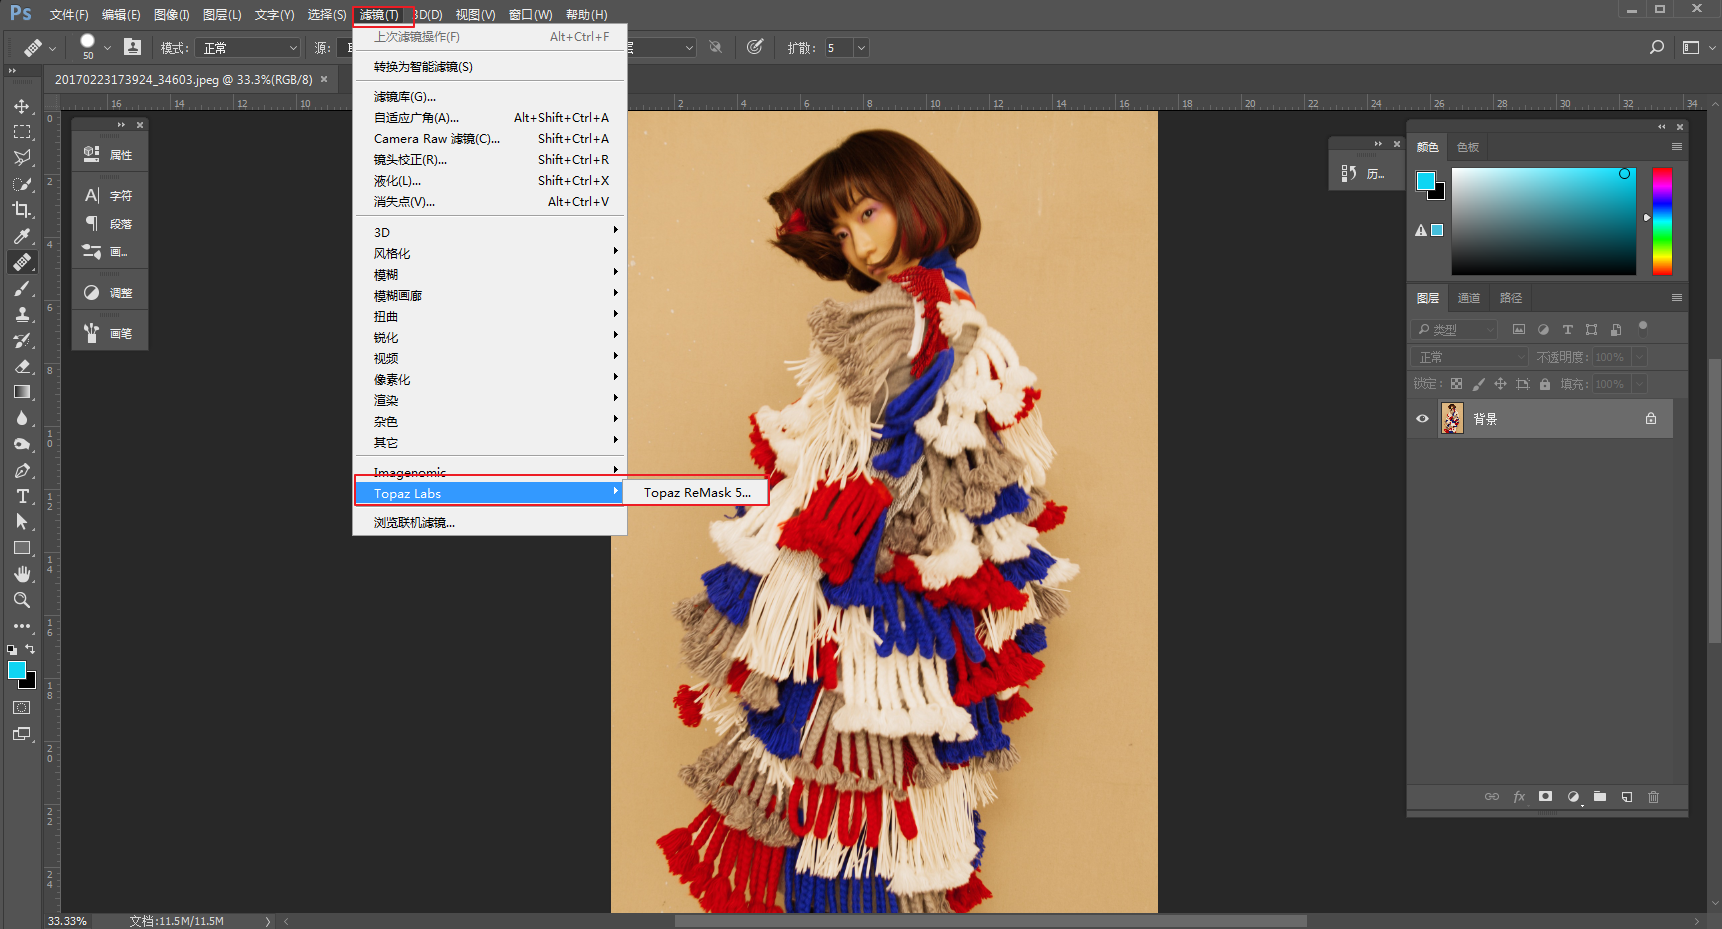Screen dimensions: 1722x929
Task: Click foreground color swatch in Color panel
Action: tap(1426, 181)
